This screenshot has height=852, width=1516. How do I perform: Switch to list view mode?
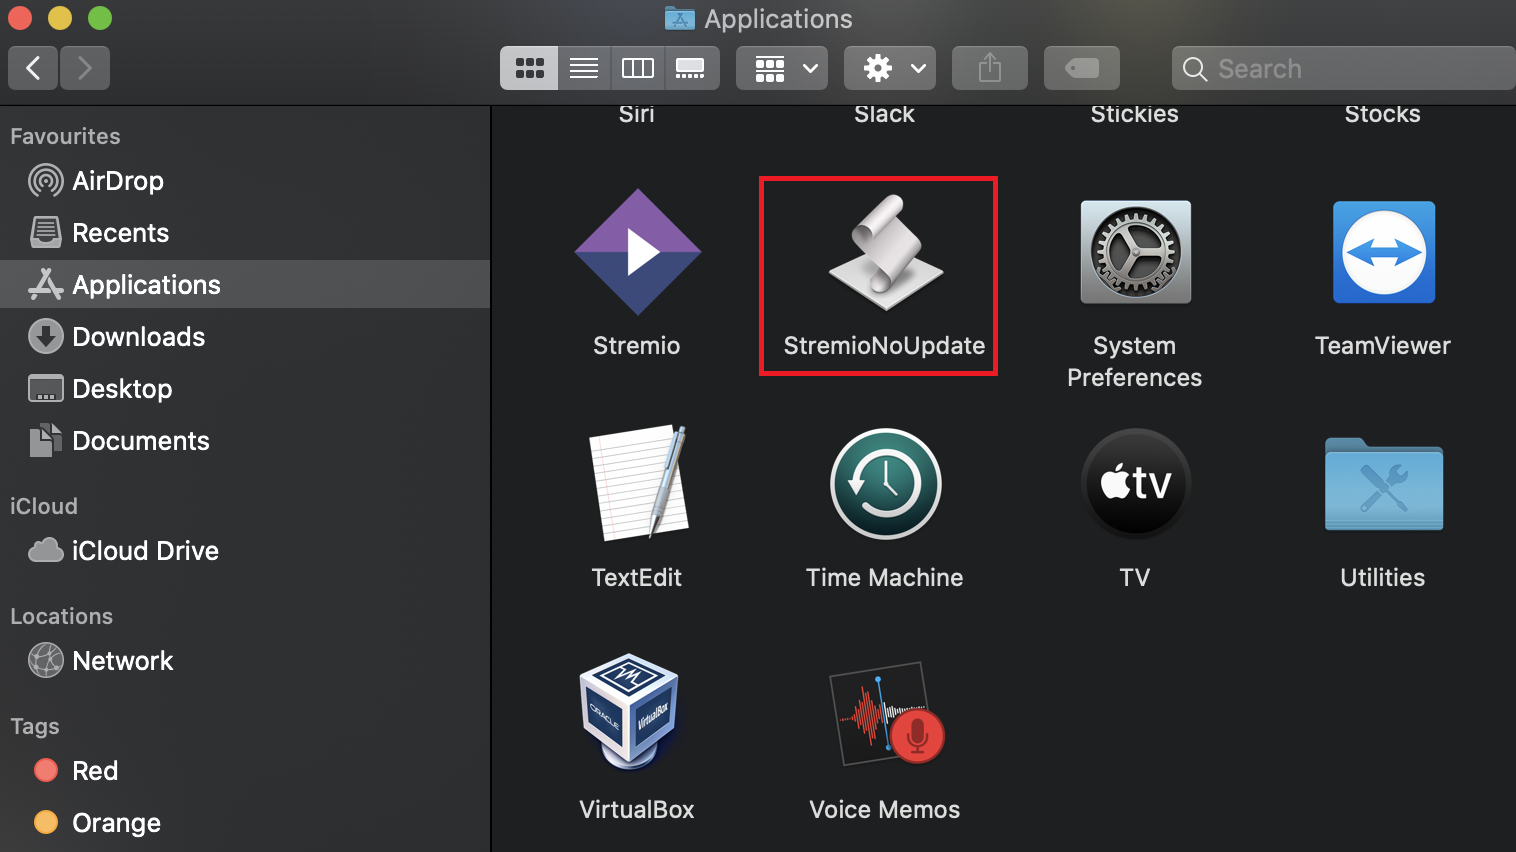[x=584, y=68]
